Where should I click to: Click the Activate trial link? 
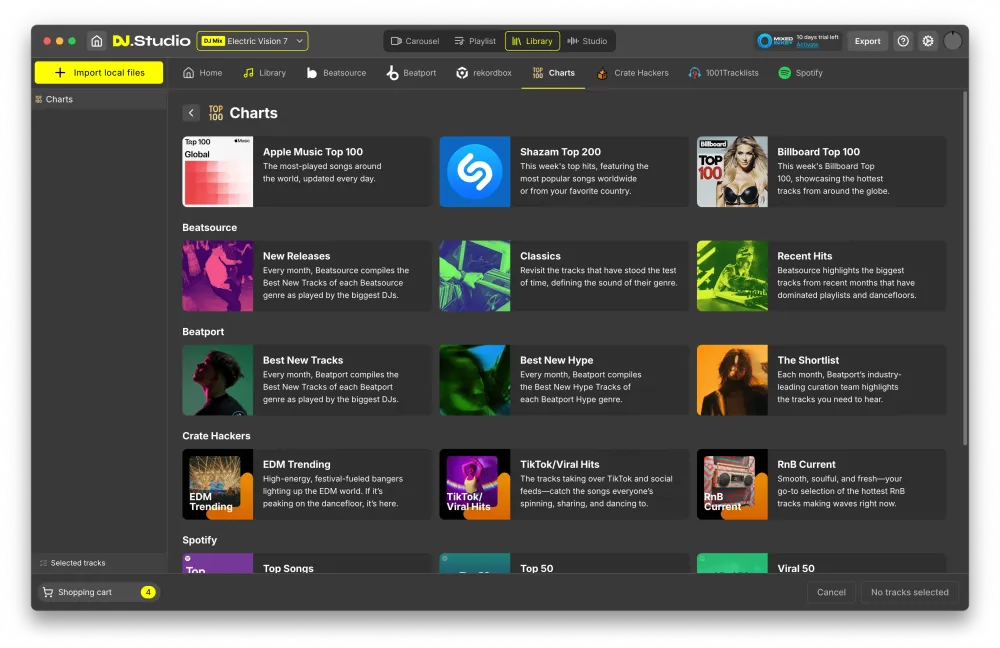[807, 45]
